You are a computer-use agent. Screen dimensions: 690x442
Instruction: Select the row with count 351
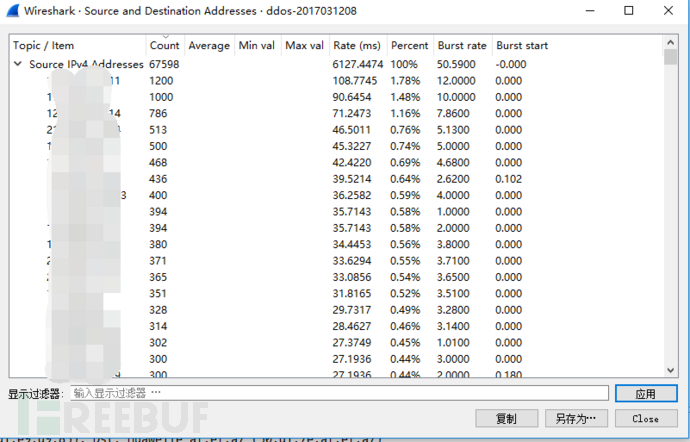click(336, 293)
